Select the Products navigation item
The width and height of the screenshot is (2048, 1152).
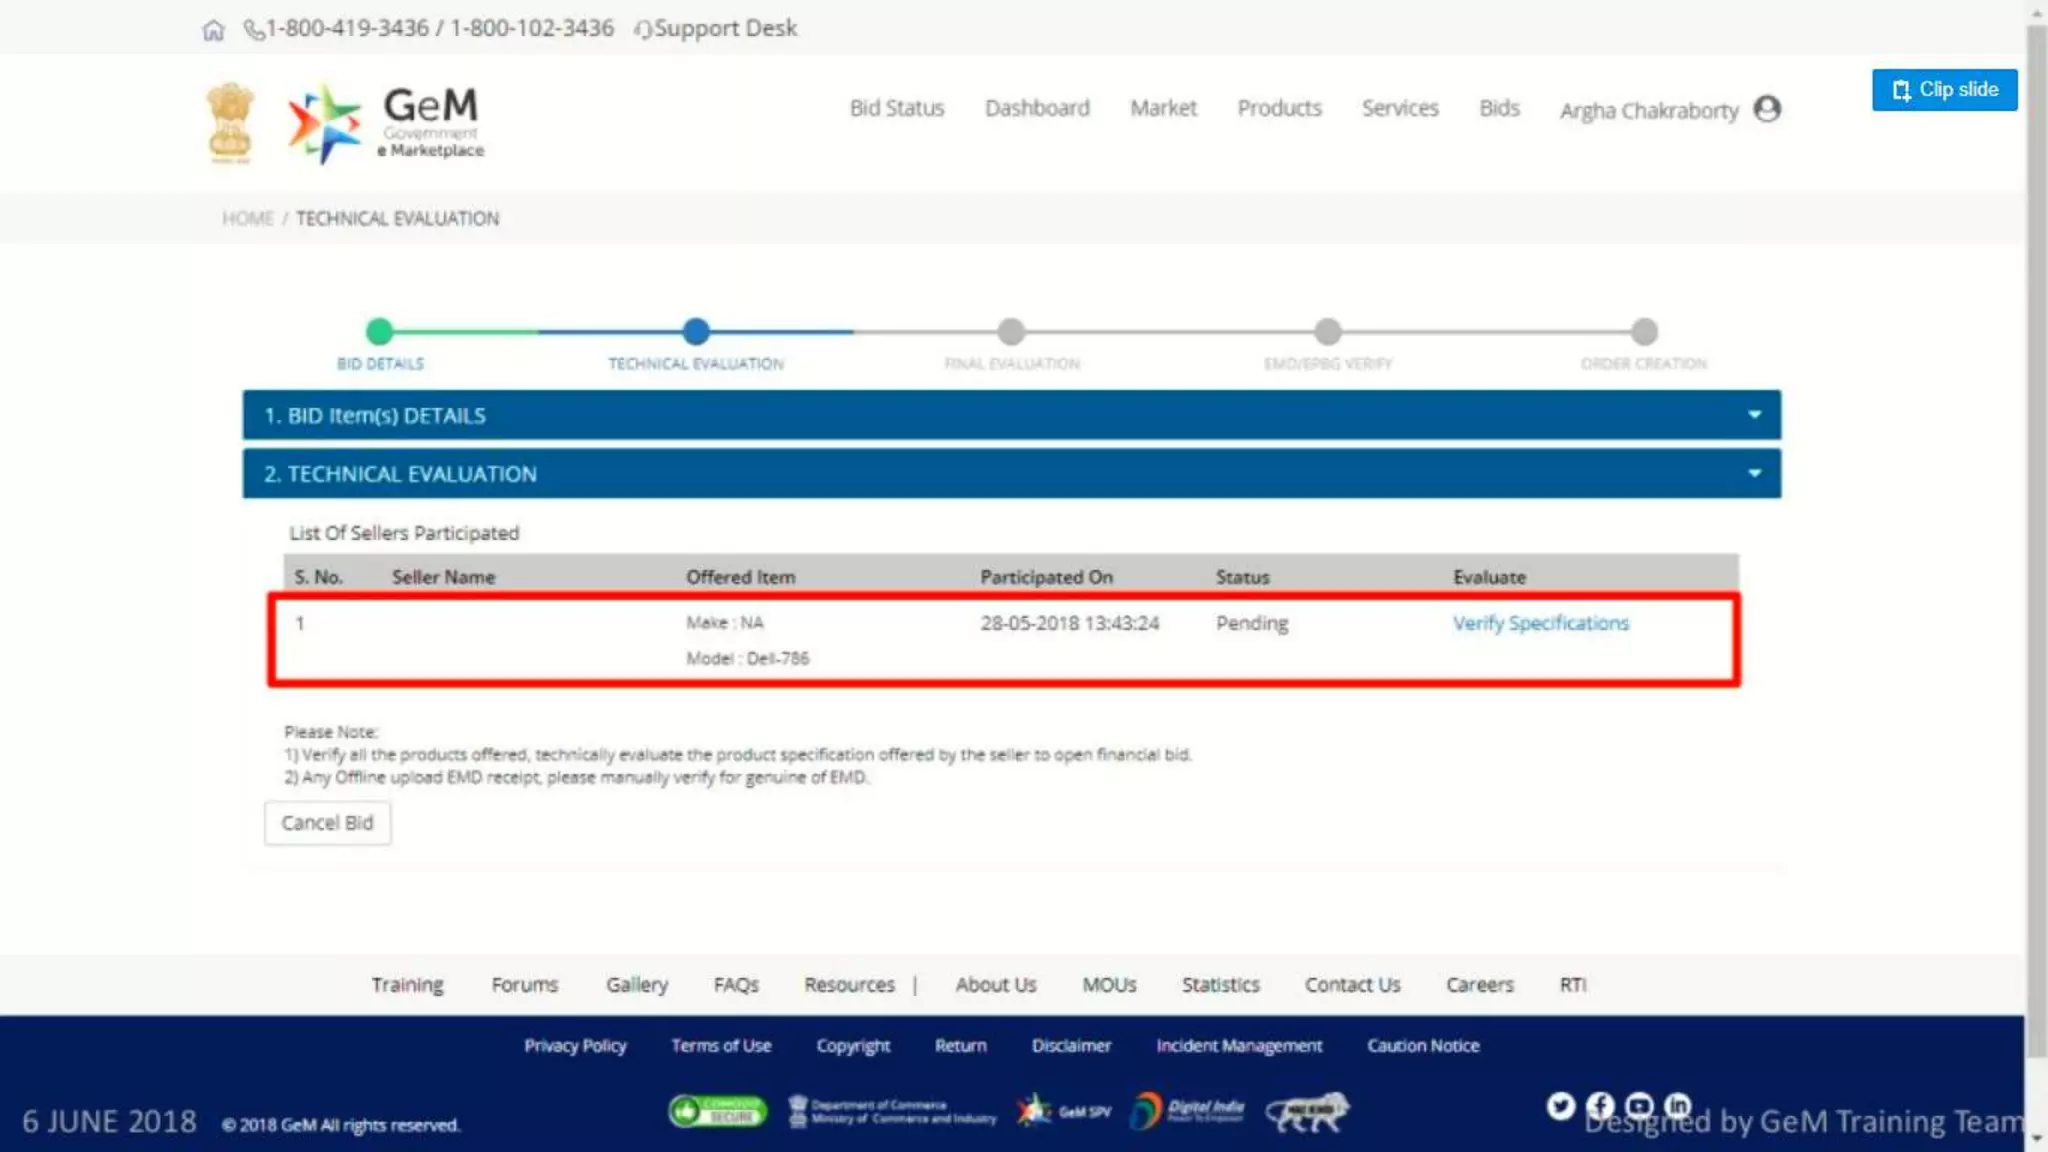coord(1279,108)
